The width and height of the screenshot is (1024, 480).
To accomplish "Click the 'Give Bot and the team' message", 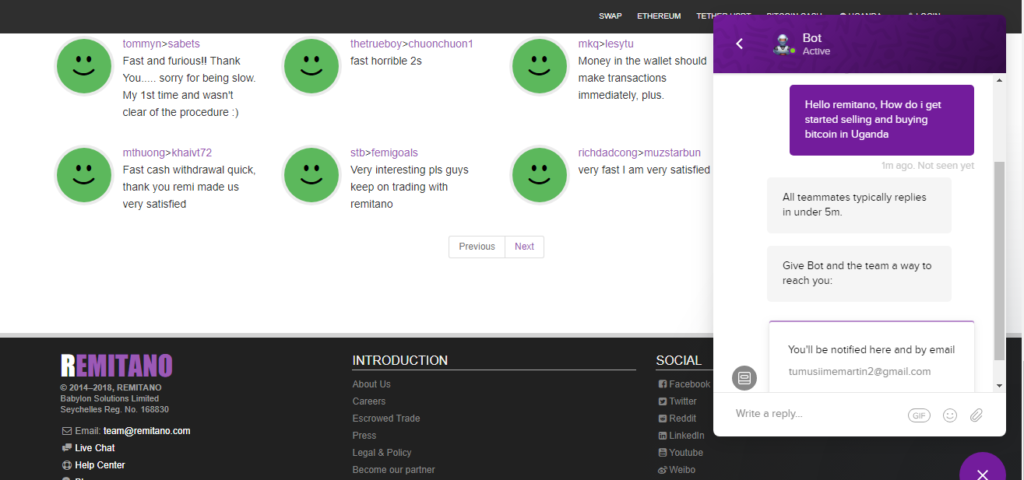I will coord(859,274).
